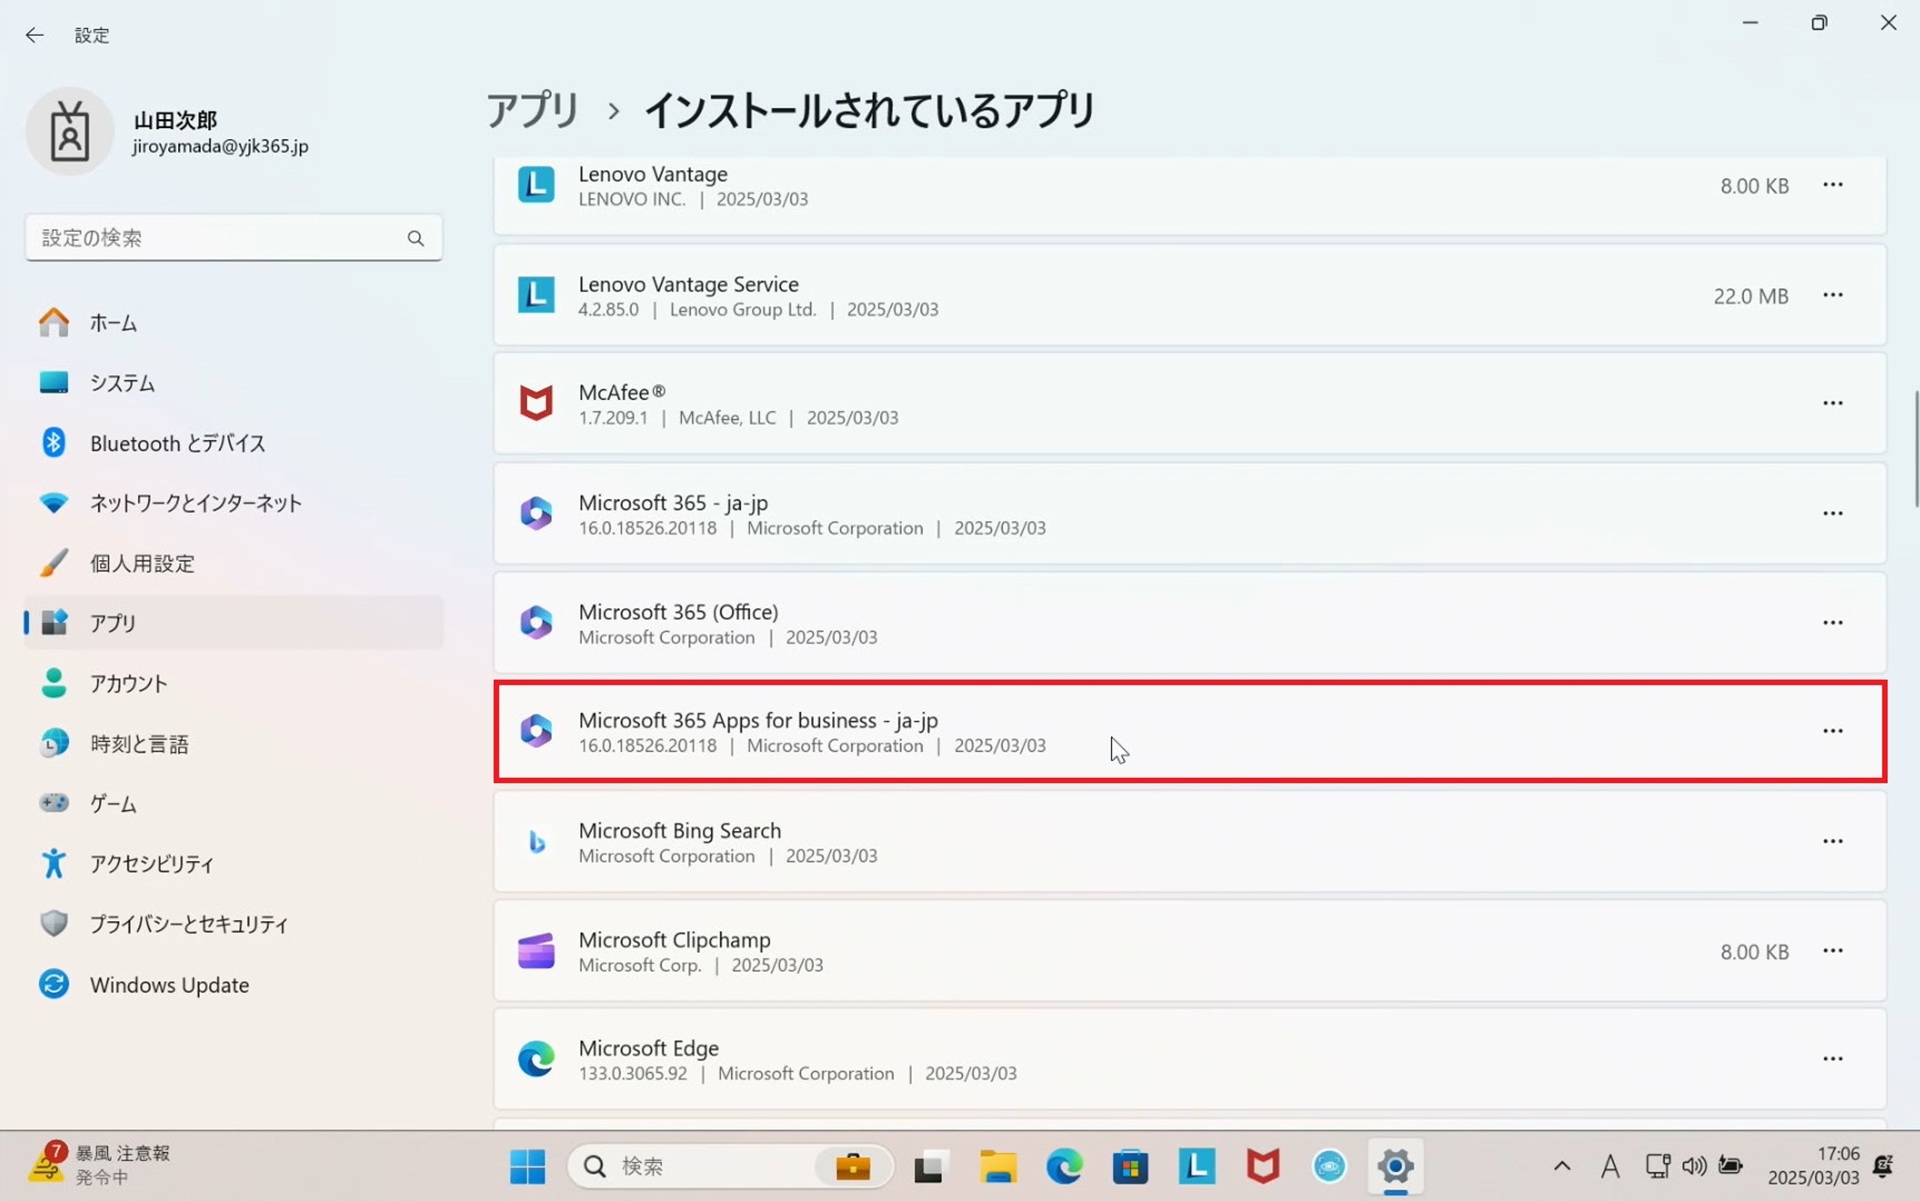Click the magnifier icon in settings search
The height and width of the screenshot is (1201, 1920).
(x=416, y=238)
